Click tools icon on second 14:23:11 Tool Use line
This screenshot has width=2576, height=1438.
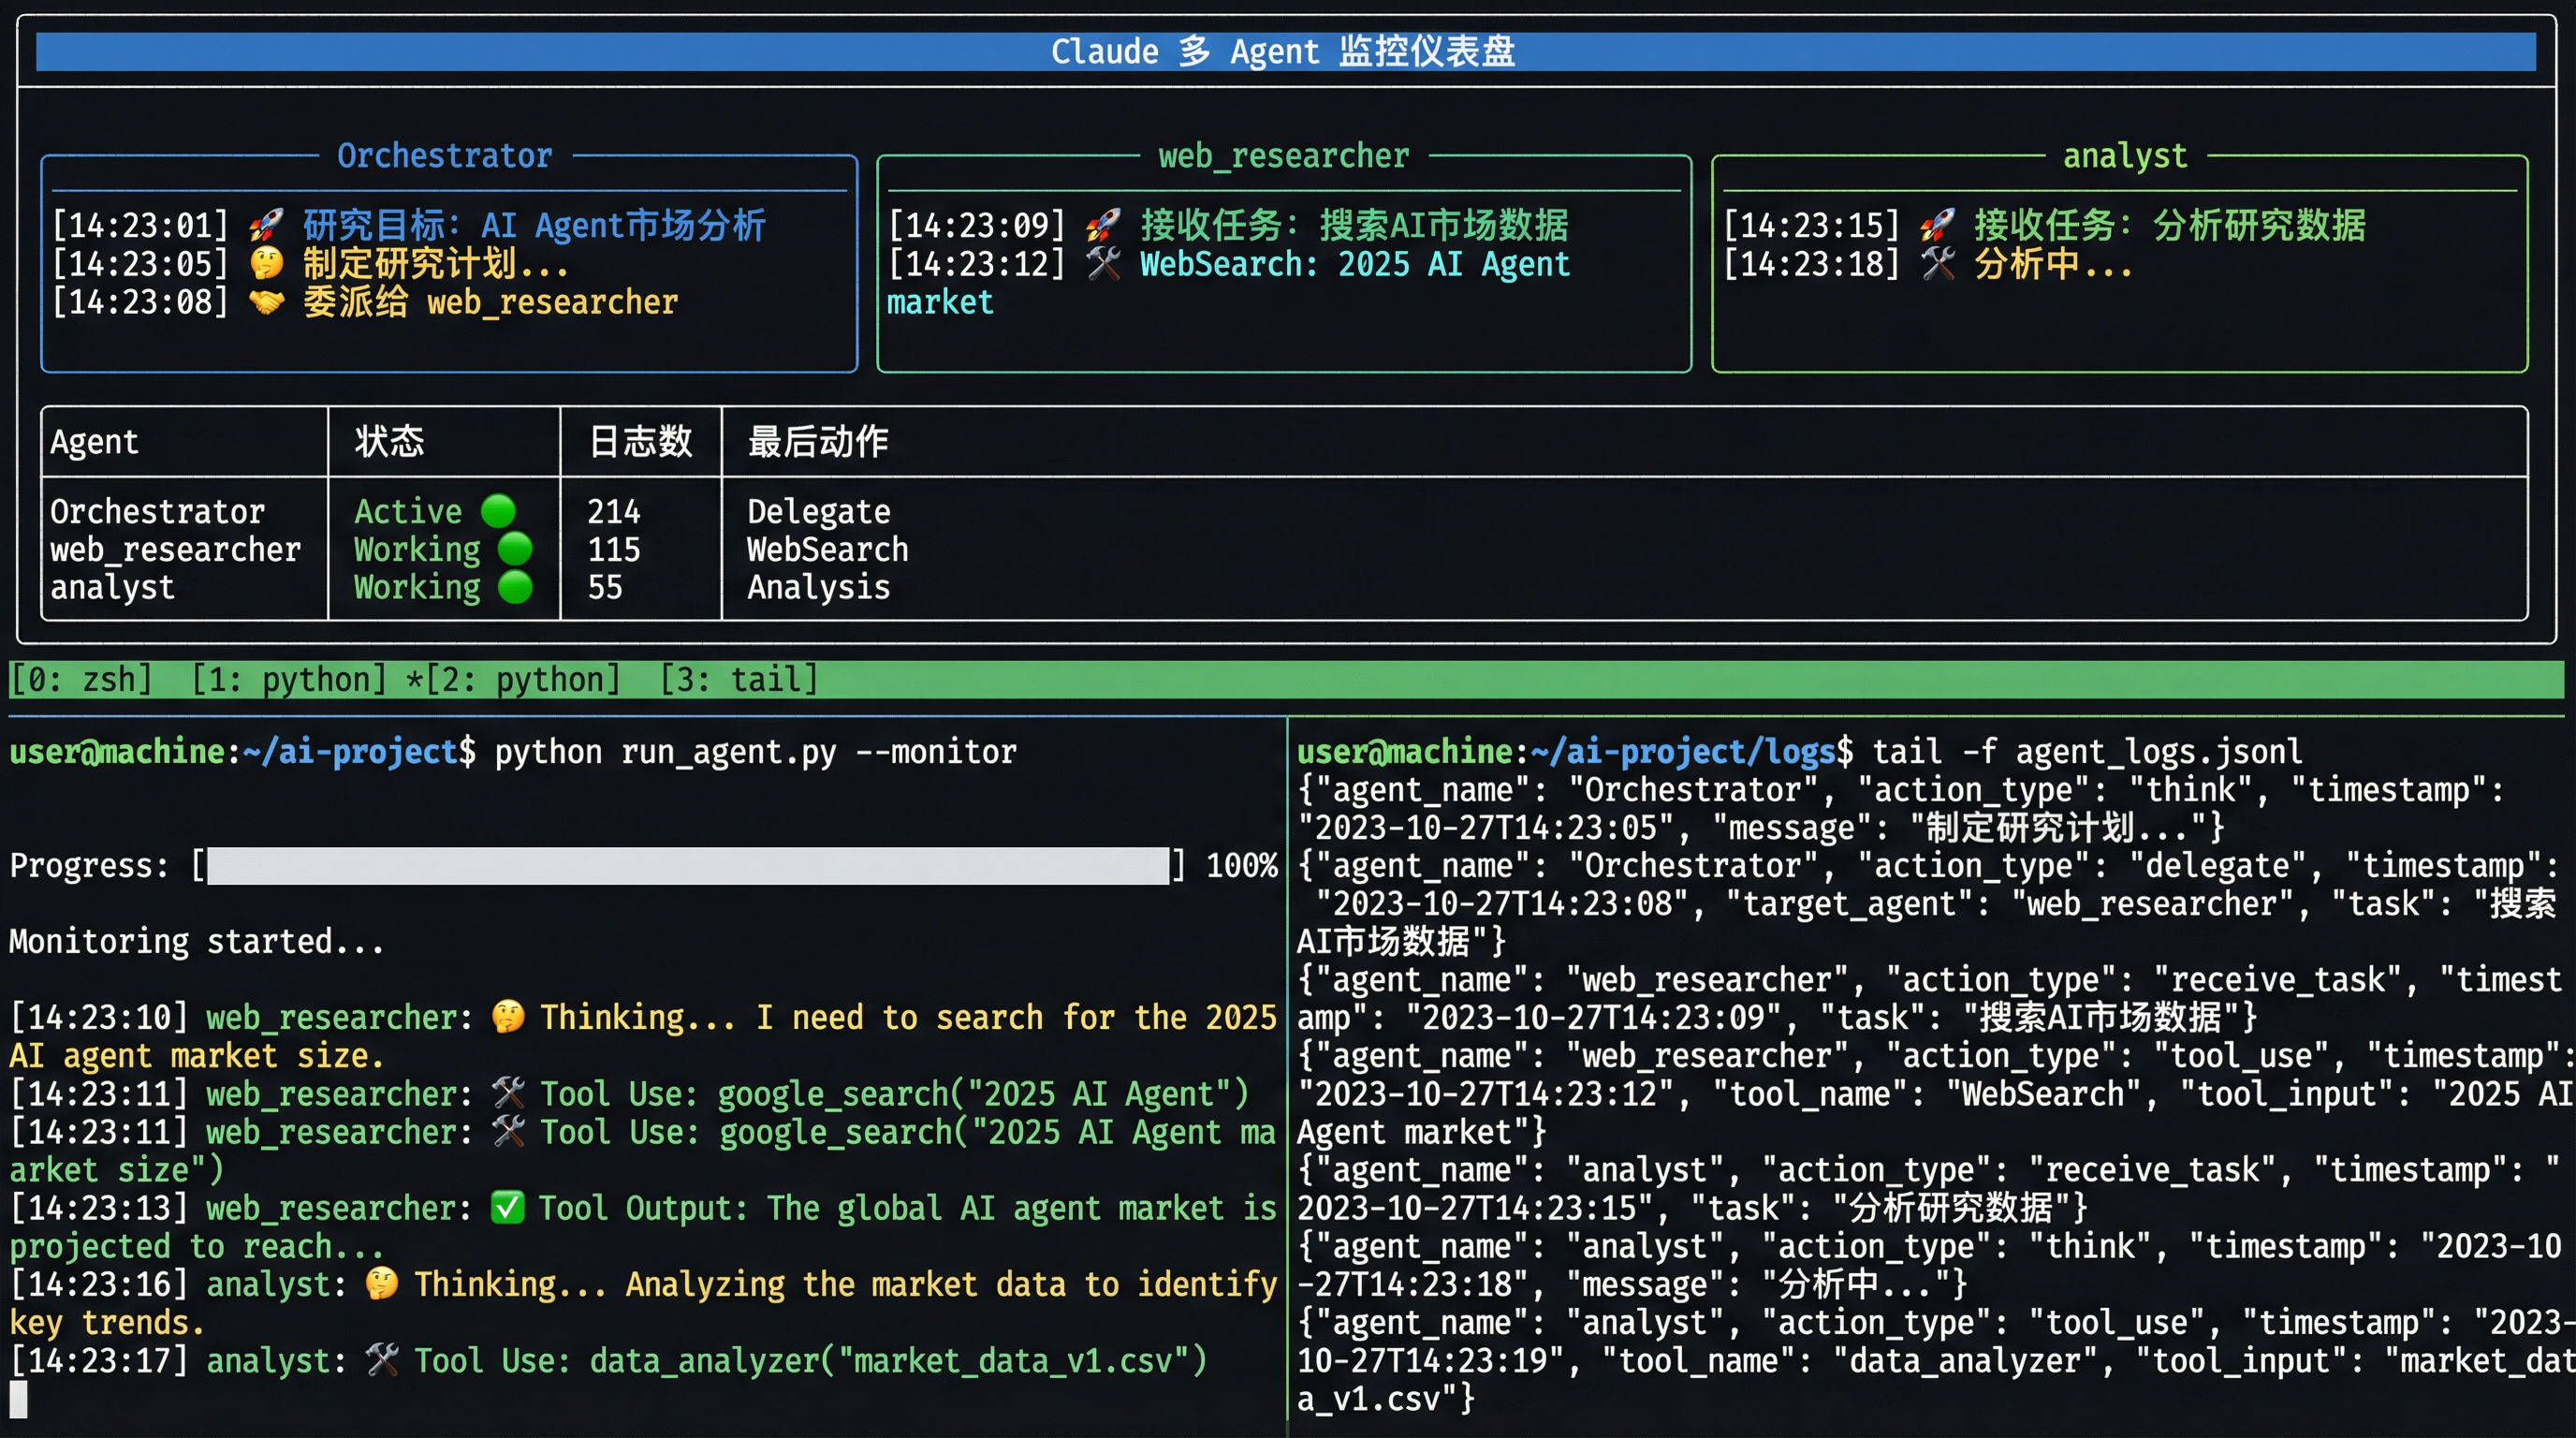(x=508, y=1131)
